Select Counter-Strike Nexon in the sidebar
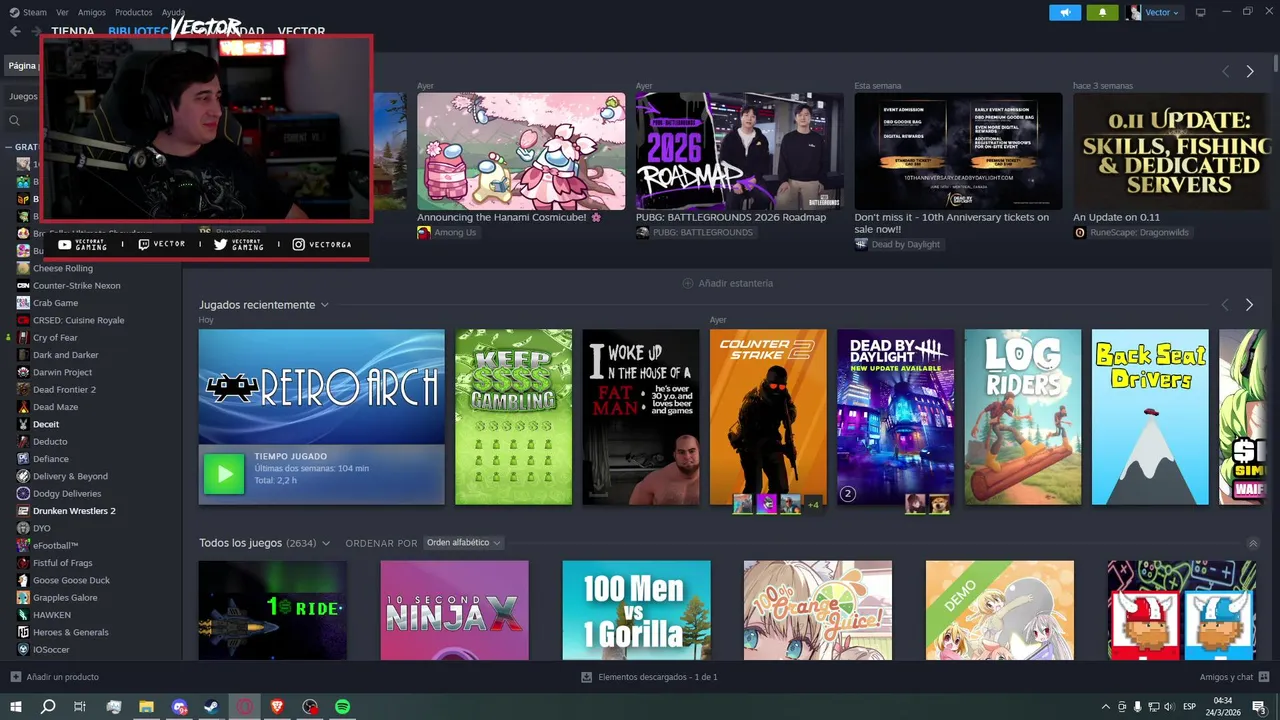This screenshot has width=1280, height=720. (77, 285)
